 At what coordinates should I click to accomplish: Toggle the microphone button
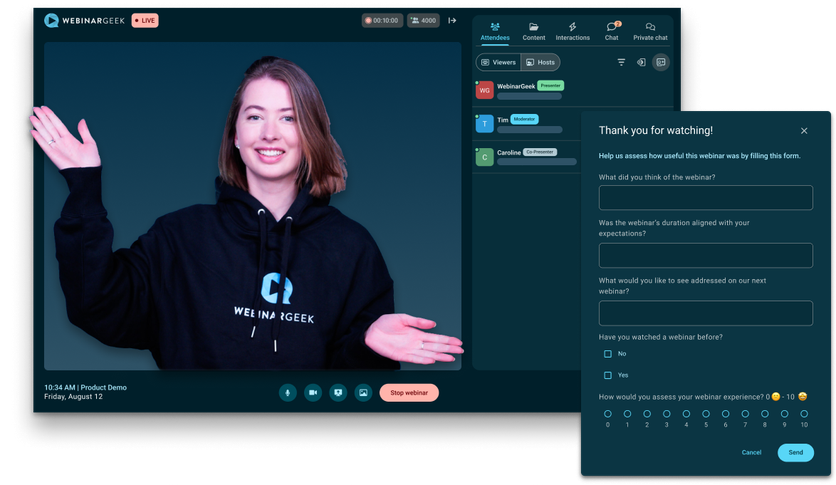[x=287, y=393]
